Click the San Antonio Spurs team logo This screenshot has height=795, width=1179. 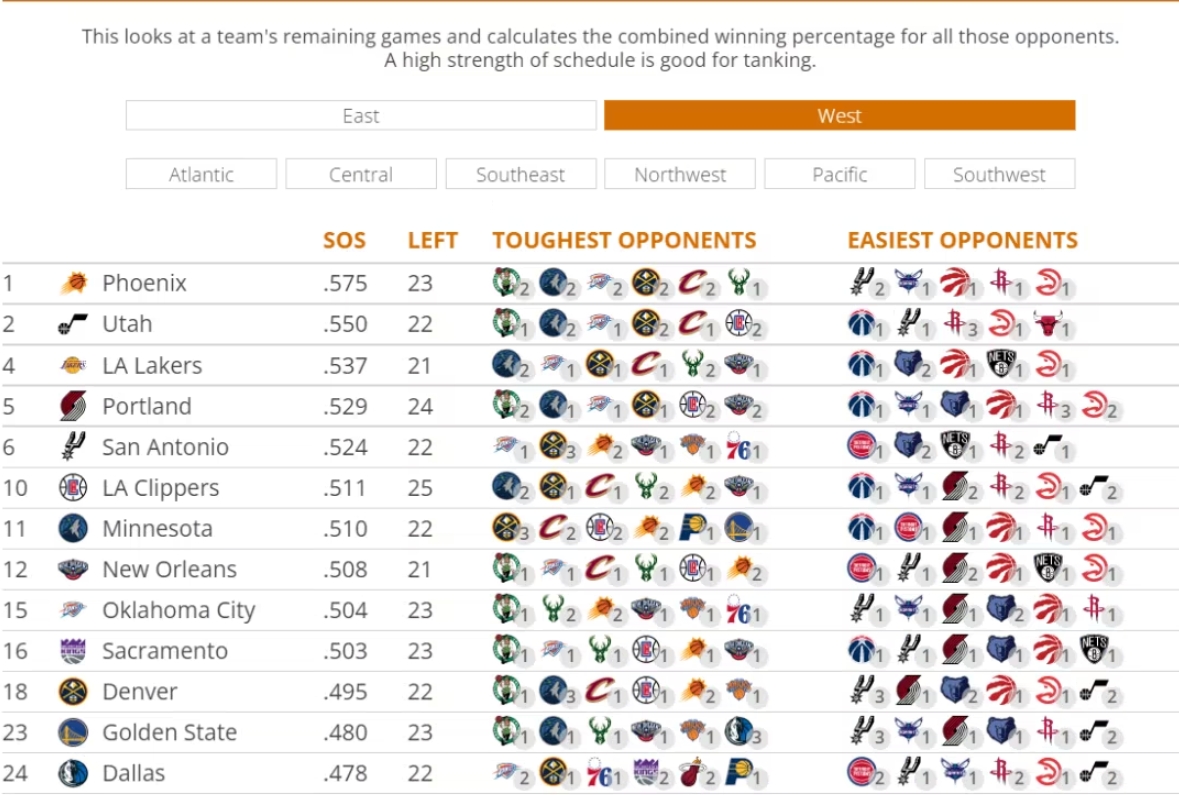73,447
